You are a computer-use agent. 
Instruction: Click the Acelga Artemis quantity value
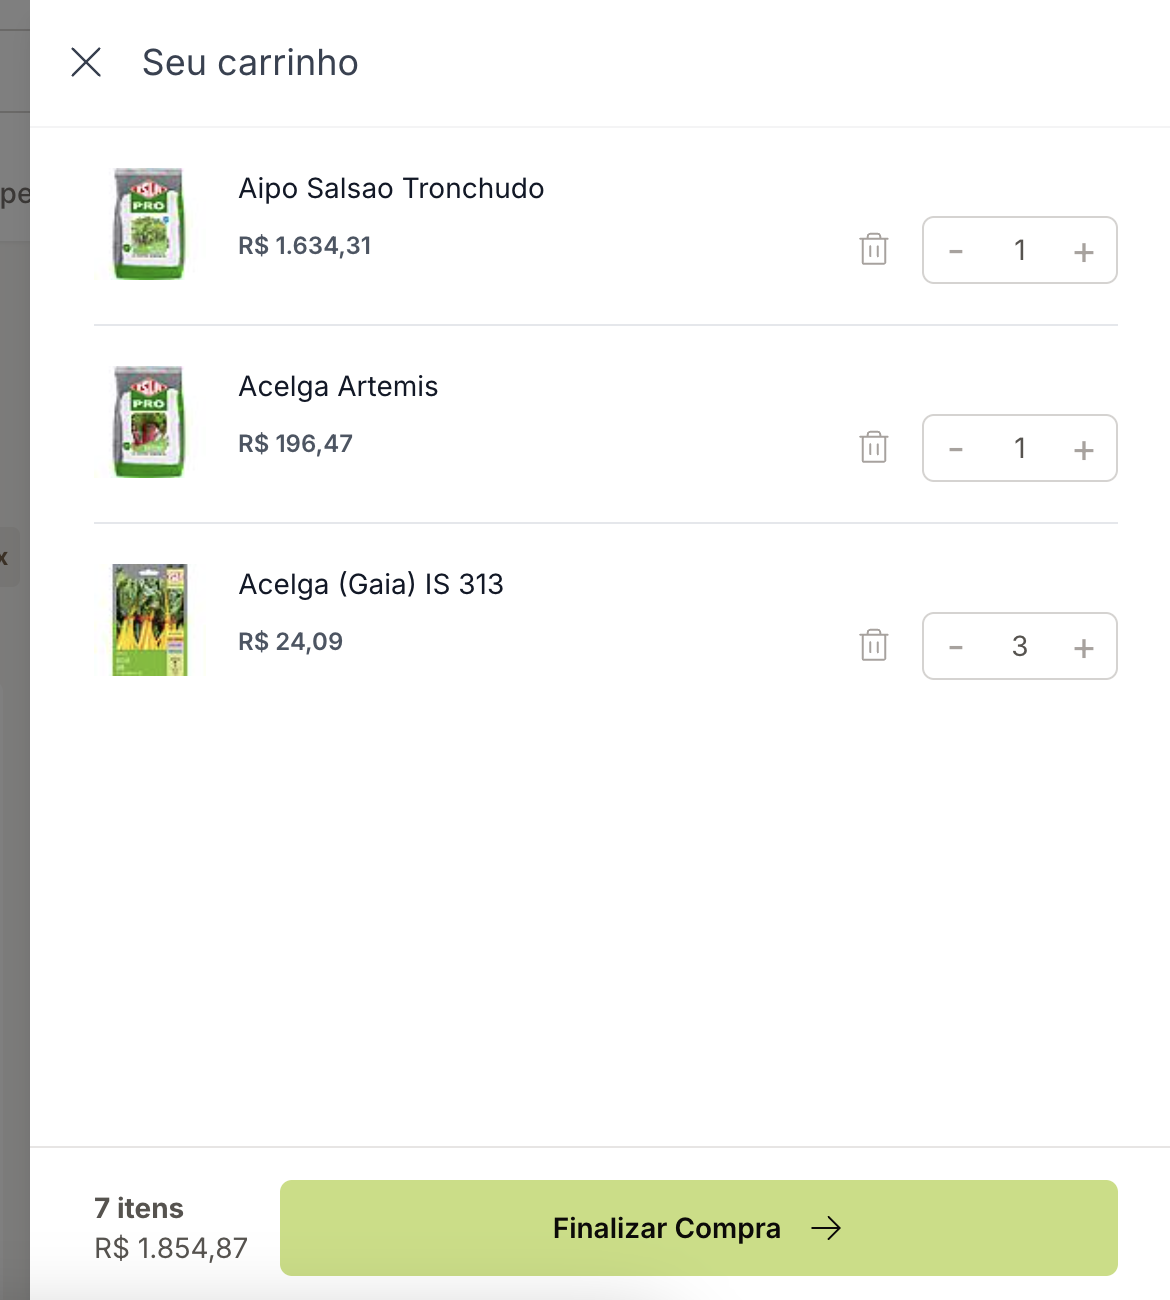click(1020, 448)
